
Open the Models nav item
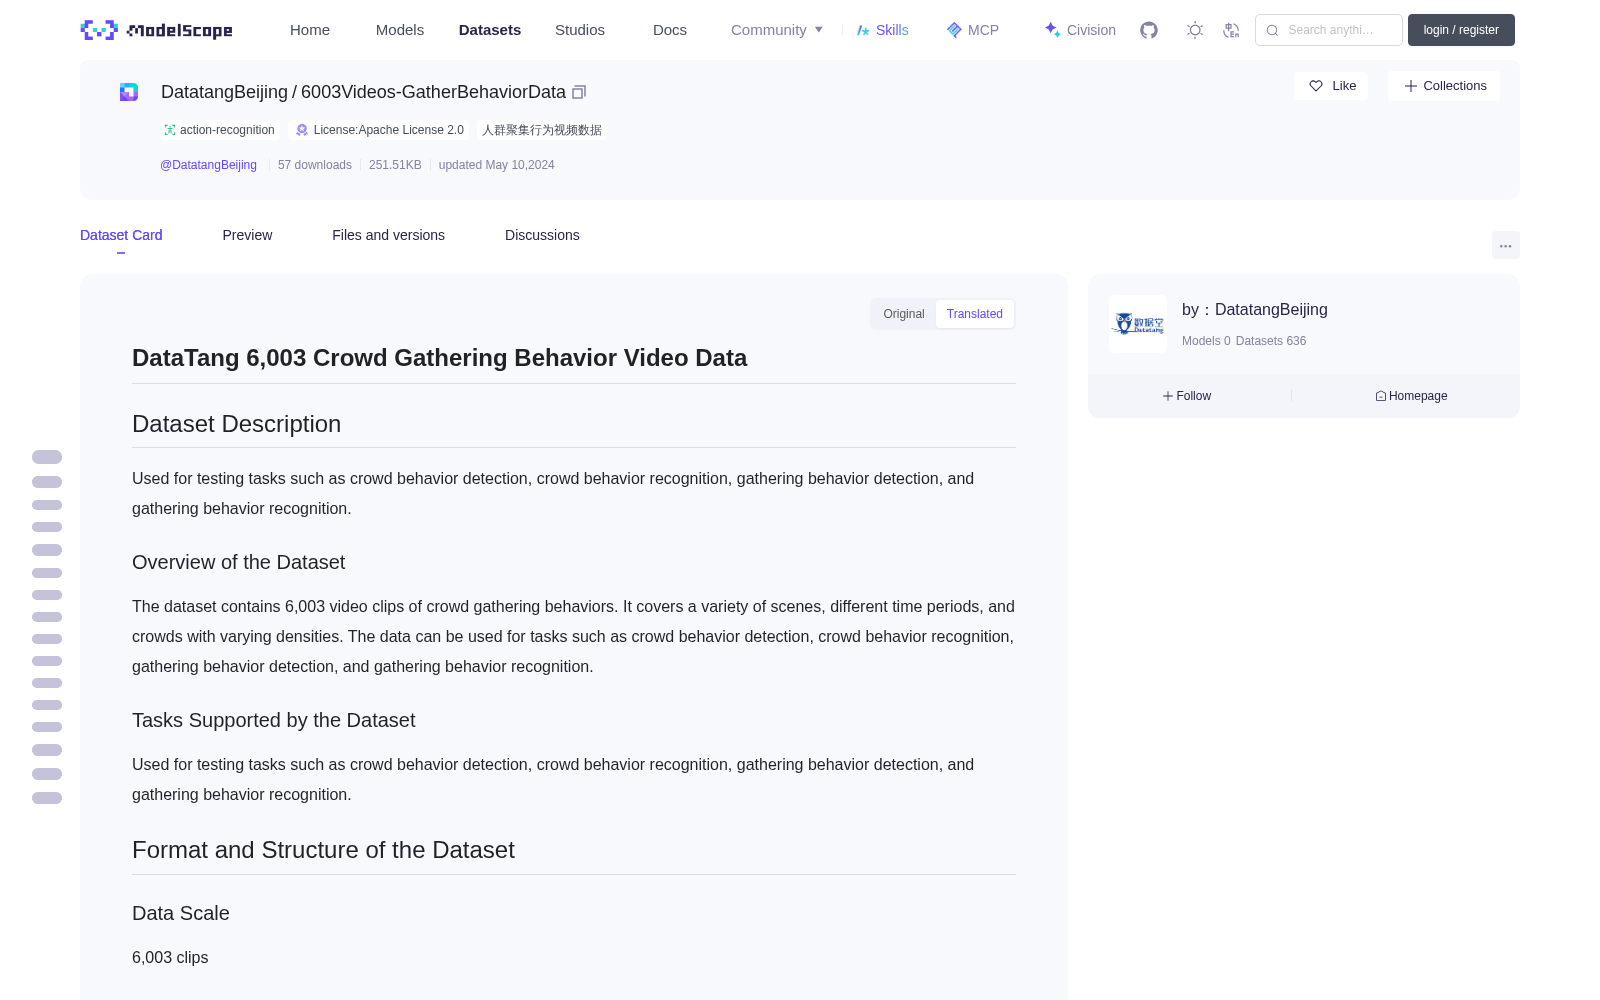tap(400, 30)
